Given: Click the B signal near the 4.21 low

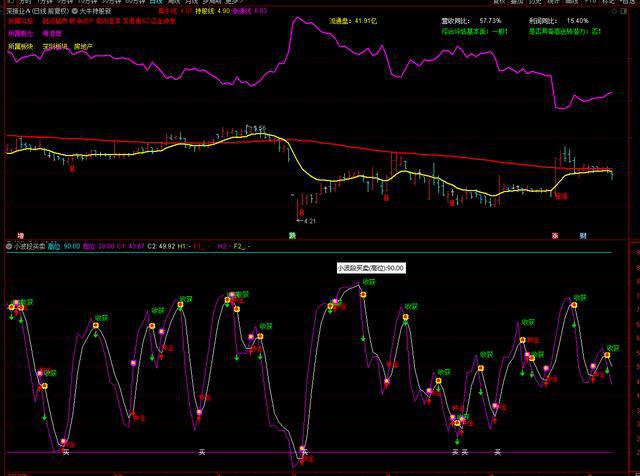Looking at the screenshot, I should click(301, 210).
